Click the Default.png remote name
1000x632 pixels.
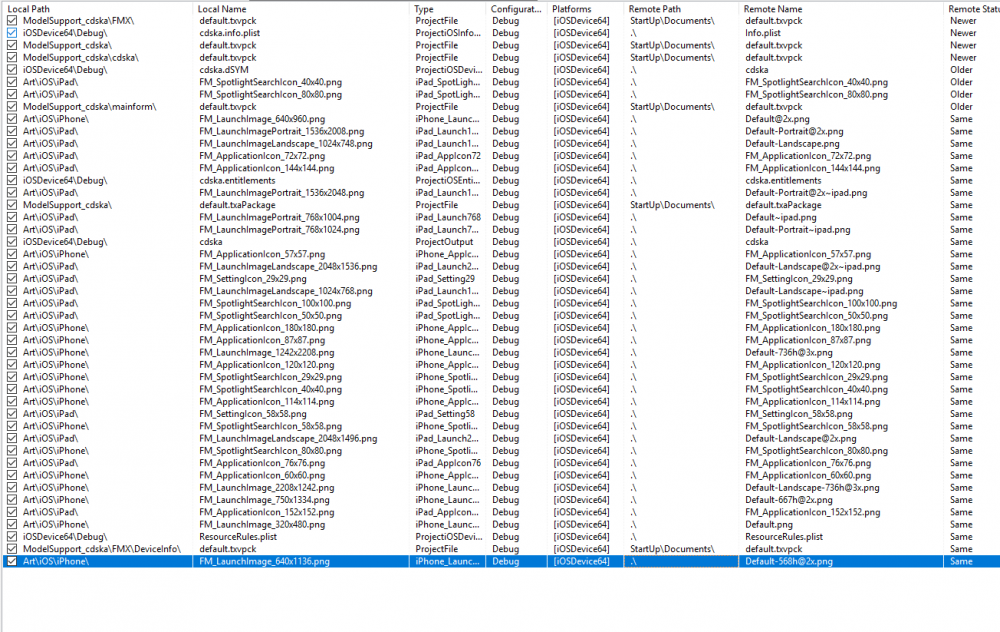[x=768, y=525]
